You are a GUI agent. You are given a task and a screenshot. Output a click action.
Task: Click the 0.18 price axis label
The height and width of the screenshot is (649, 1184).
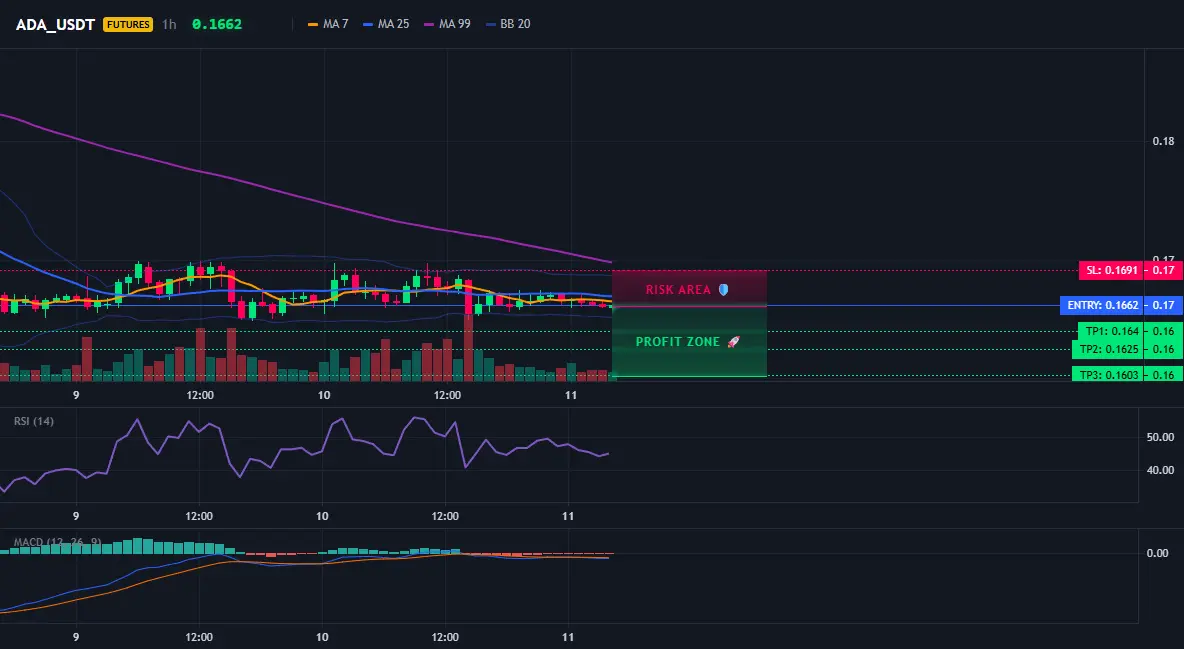pos(1164,141)
